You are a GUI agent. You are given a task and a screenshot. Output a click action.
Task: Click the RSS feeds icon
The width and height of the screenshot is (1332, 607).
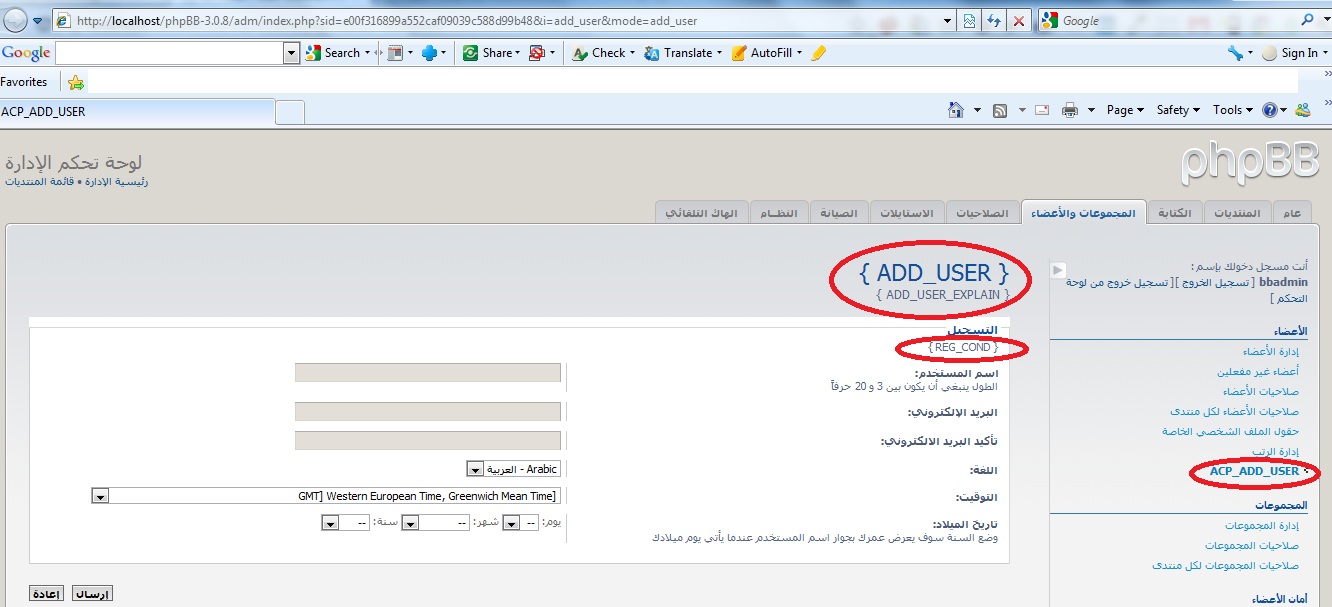[999, 110]
